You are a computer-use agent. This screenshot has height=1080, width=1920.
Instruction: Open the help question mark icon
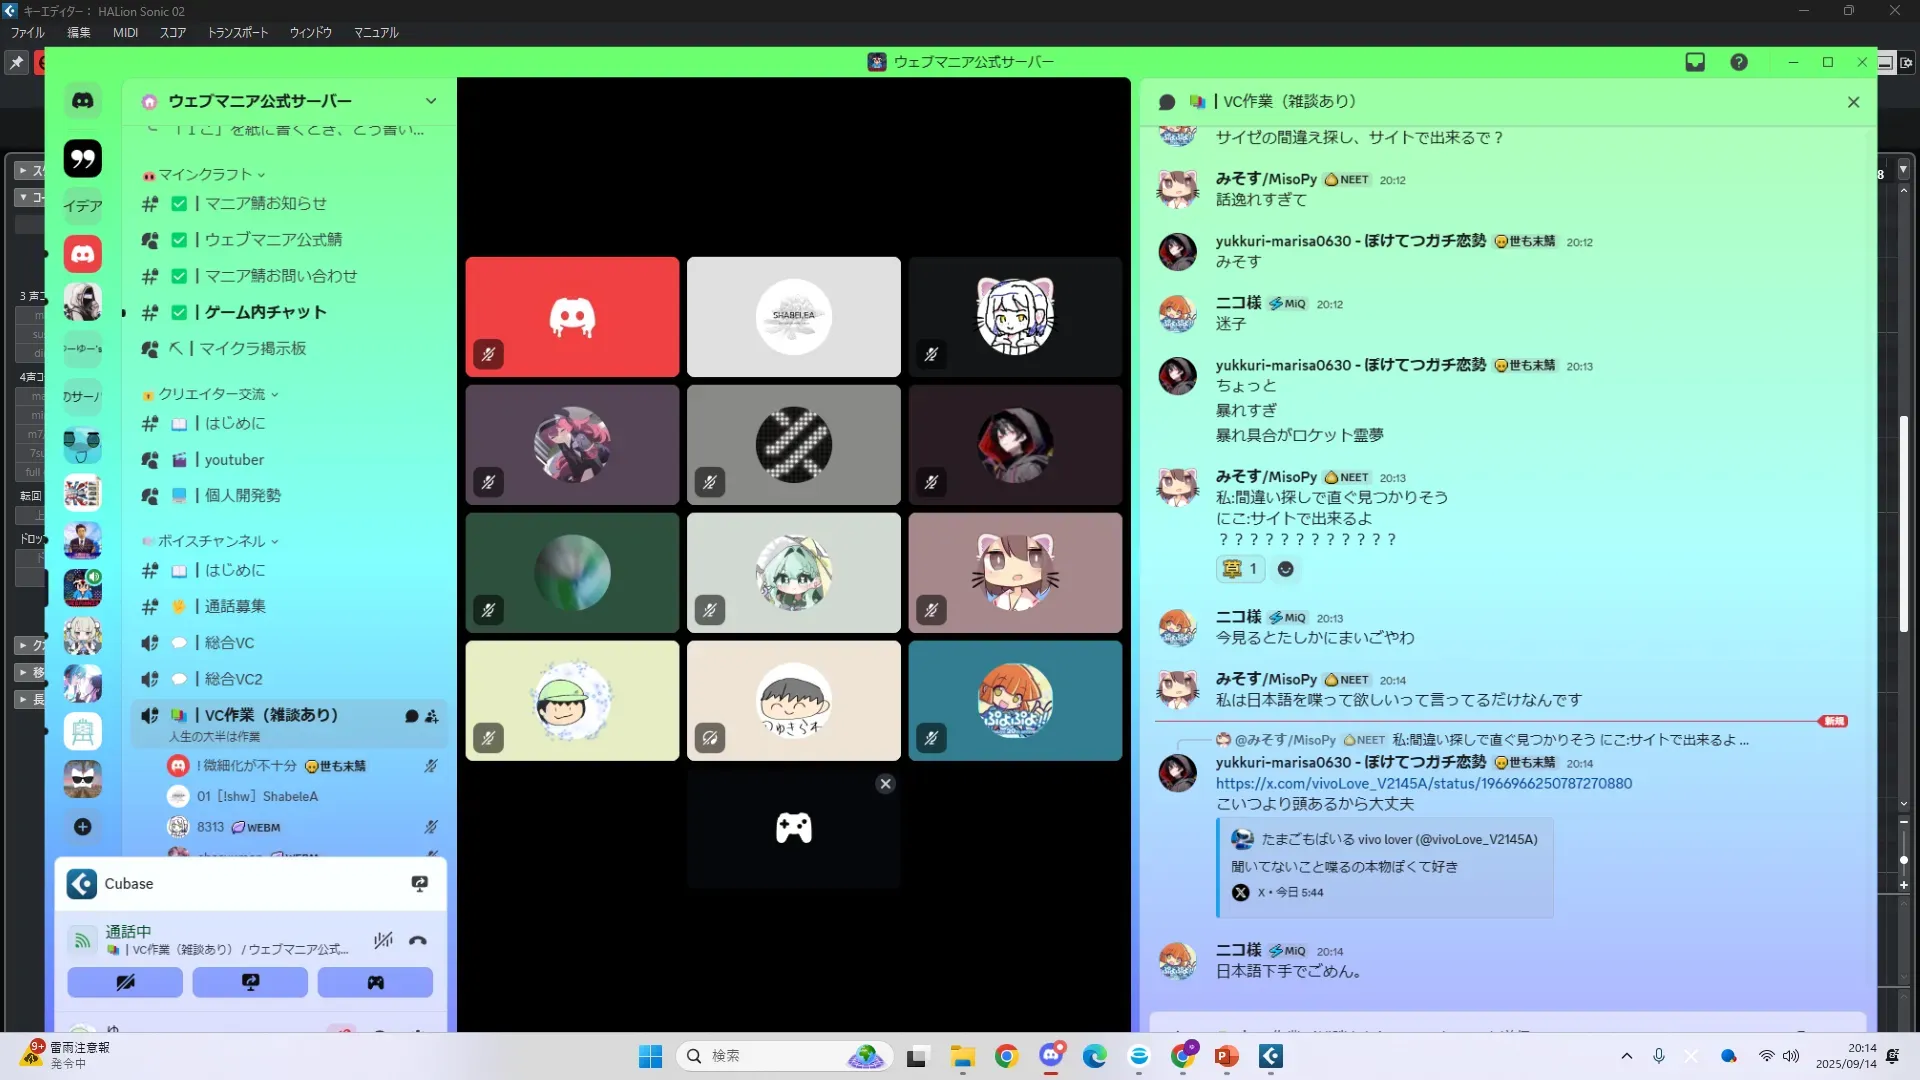click(1739, 62)
